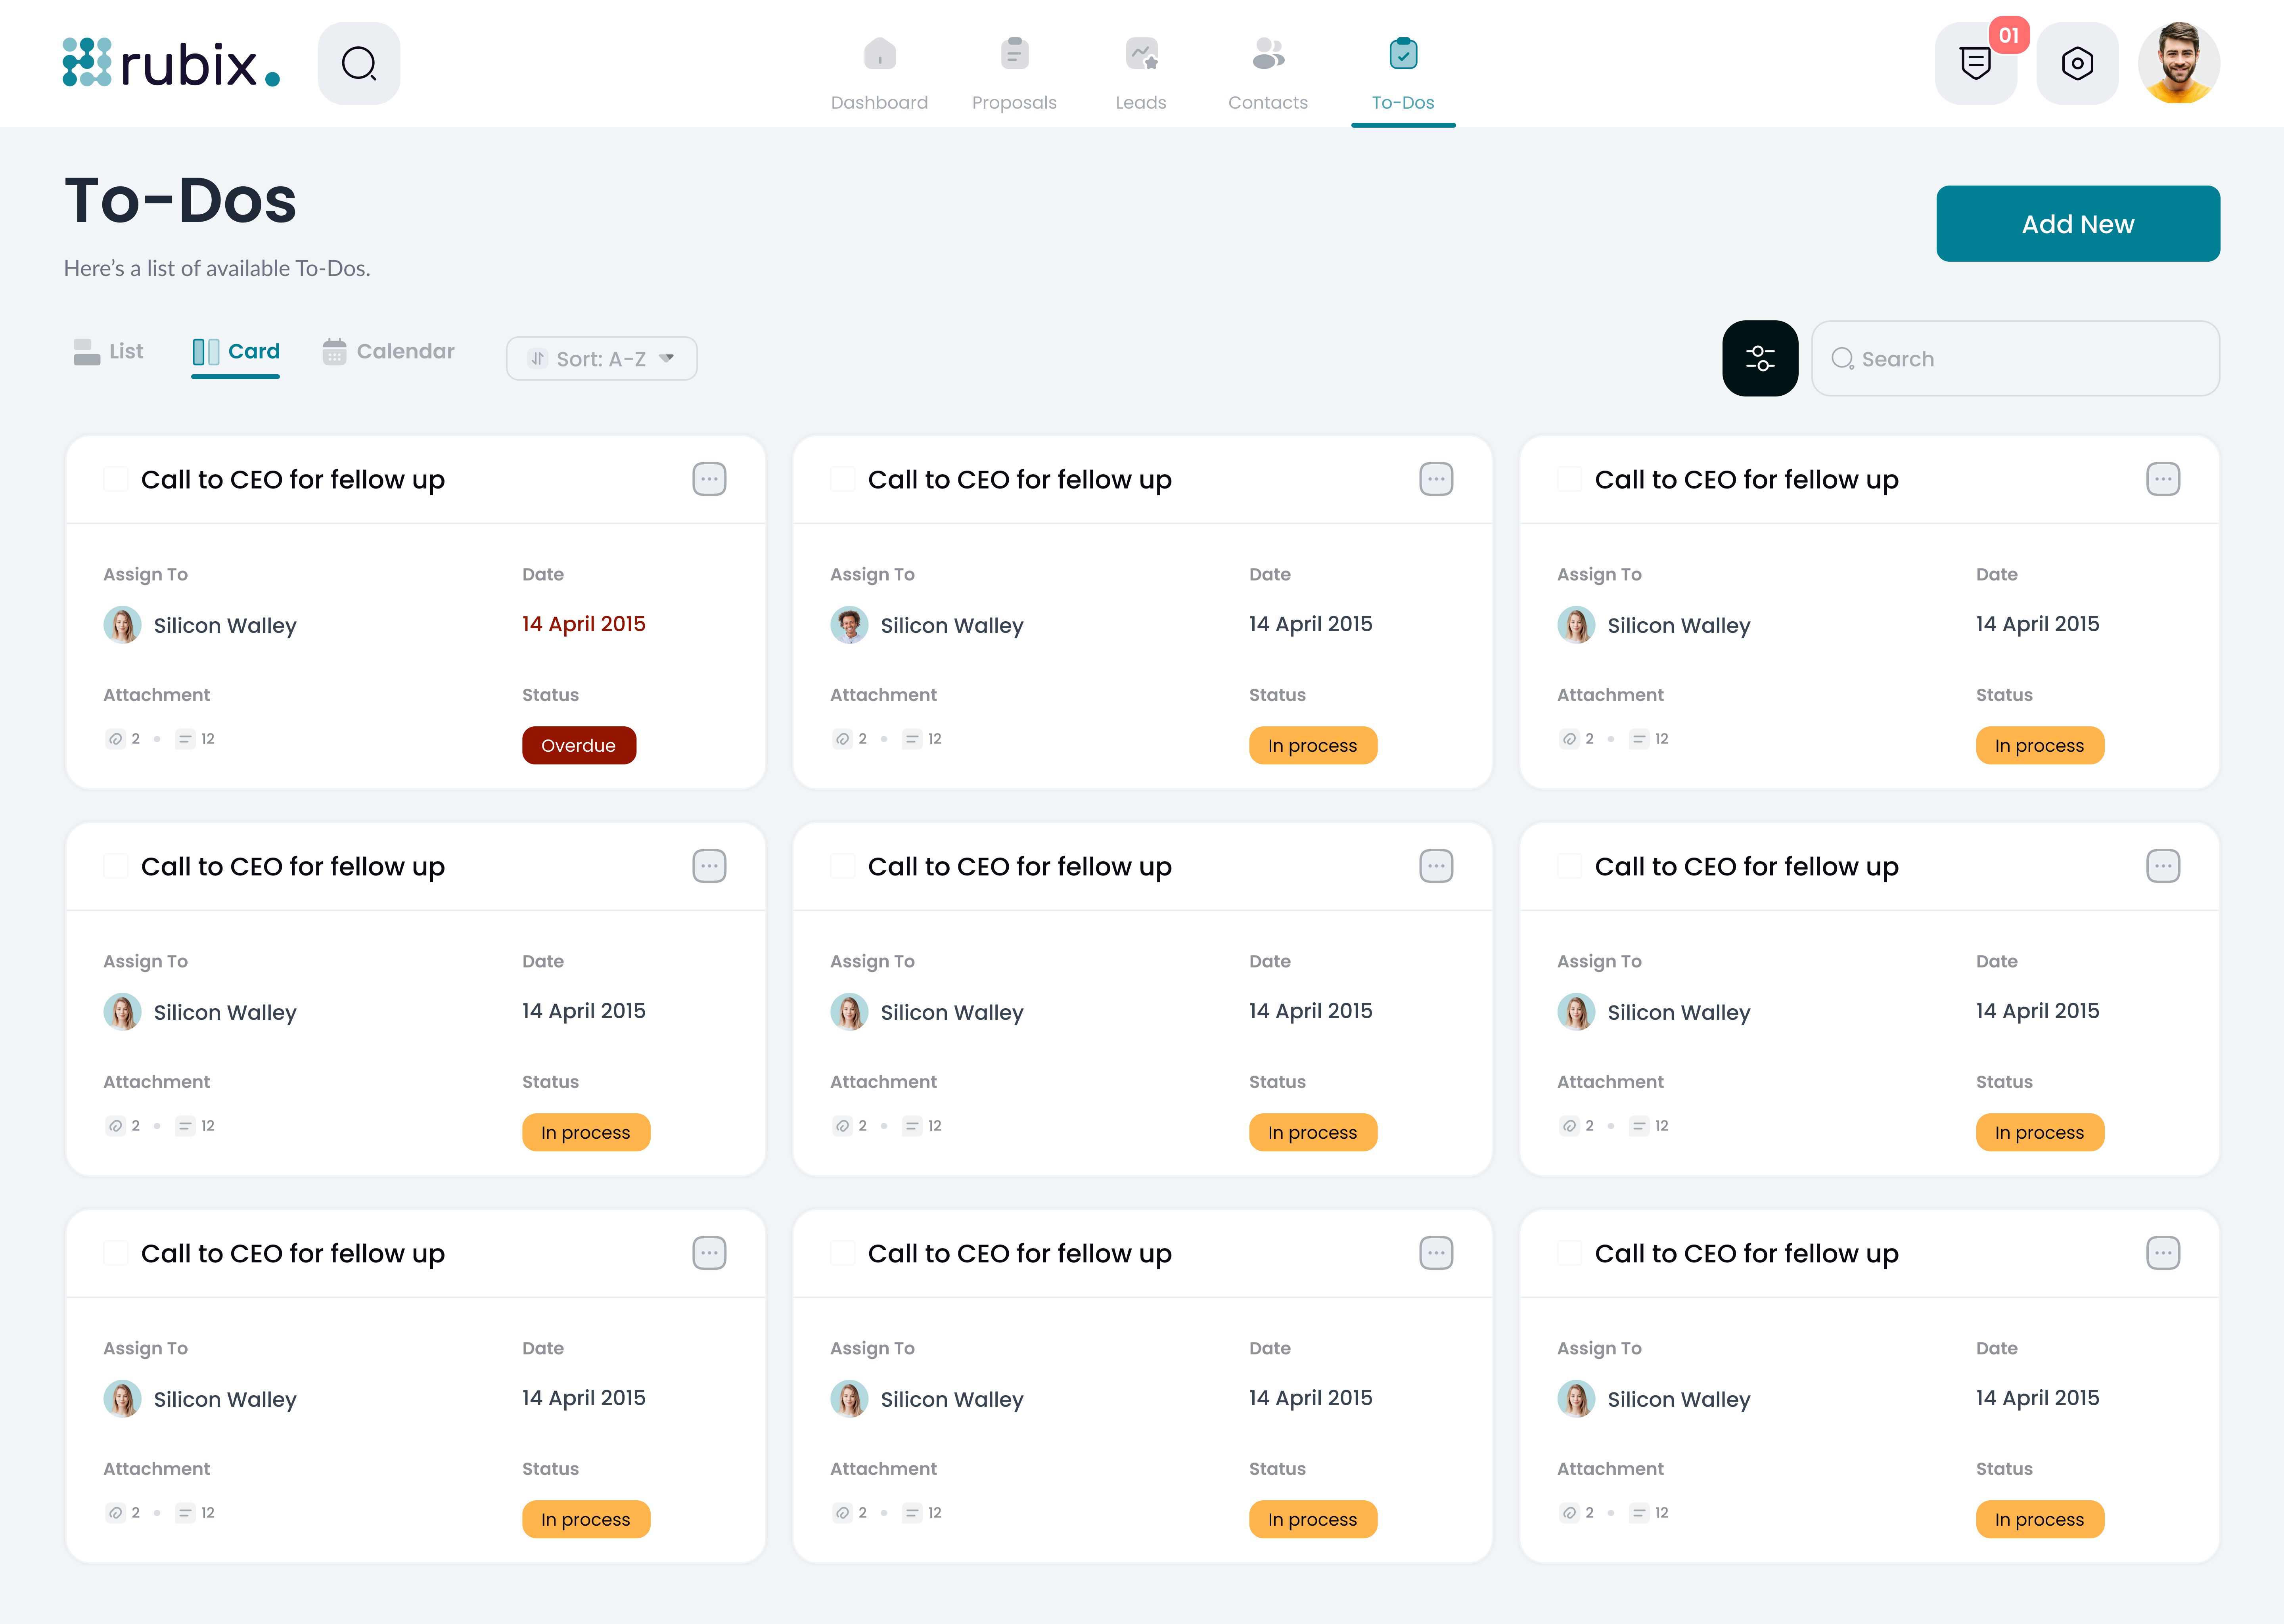Image resolution: width=2284 pixels, height=1624 pixels.
Task: Select the Proposals clipboard icon
Action: point(1014,53)
